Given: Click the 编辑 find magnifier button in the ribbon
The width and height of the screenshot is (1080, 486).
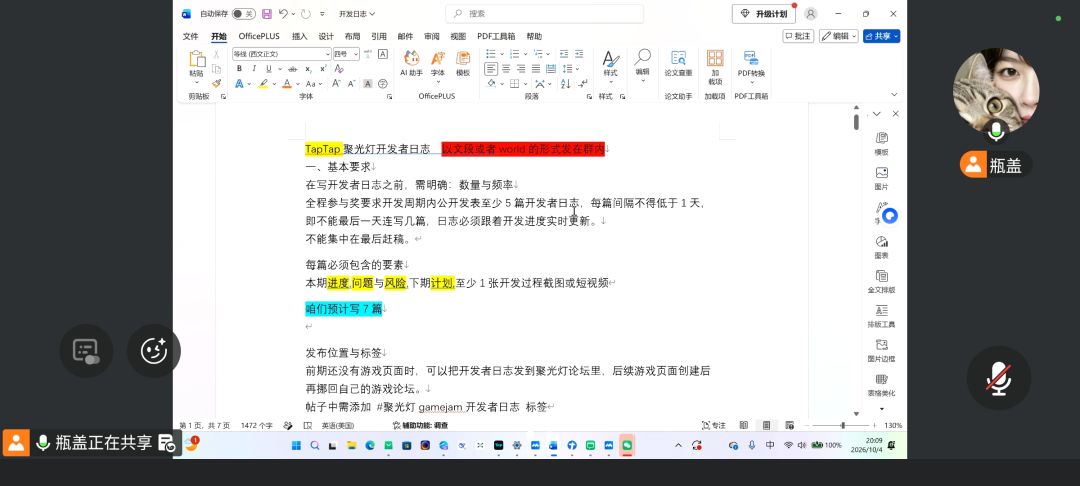Looking at the screenshot, I should tap(642, 63).
